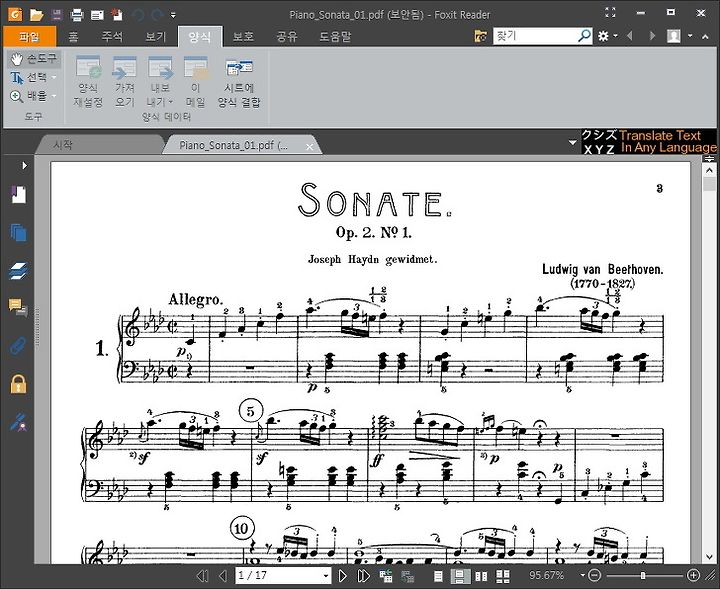The image size is (720, 589).
Task: Collapse the ribbon with the up chevron
Action: coord(705,36)
